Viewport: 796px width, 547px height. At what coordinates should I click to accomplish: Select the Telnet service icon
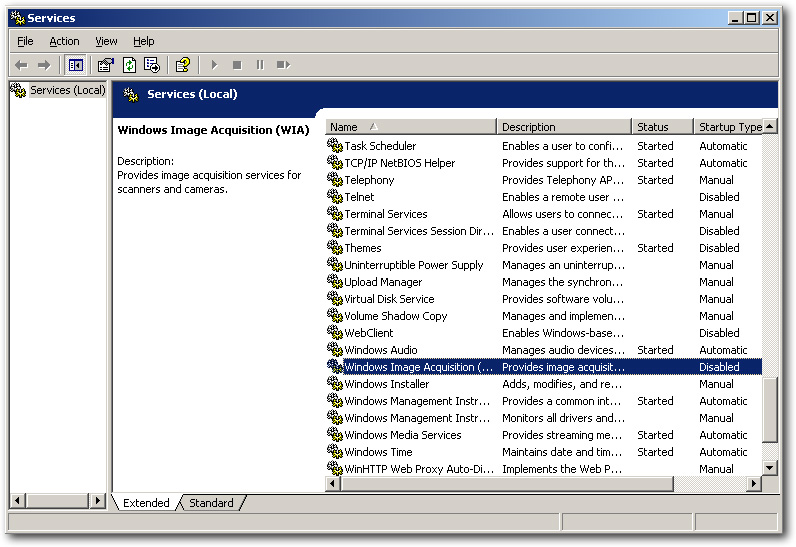pos(335,197)
